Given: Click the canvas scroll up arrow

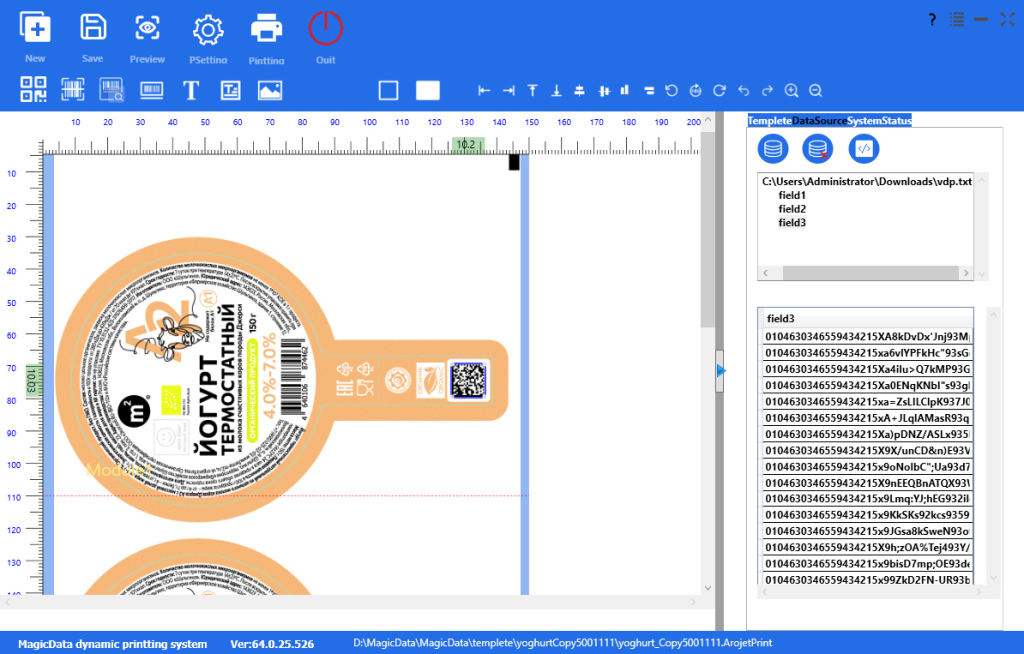Looking at the screenshot, I should tap(707, 120).
